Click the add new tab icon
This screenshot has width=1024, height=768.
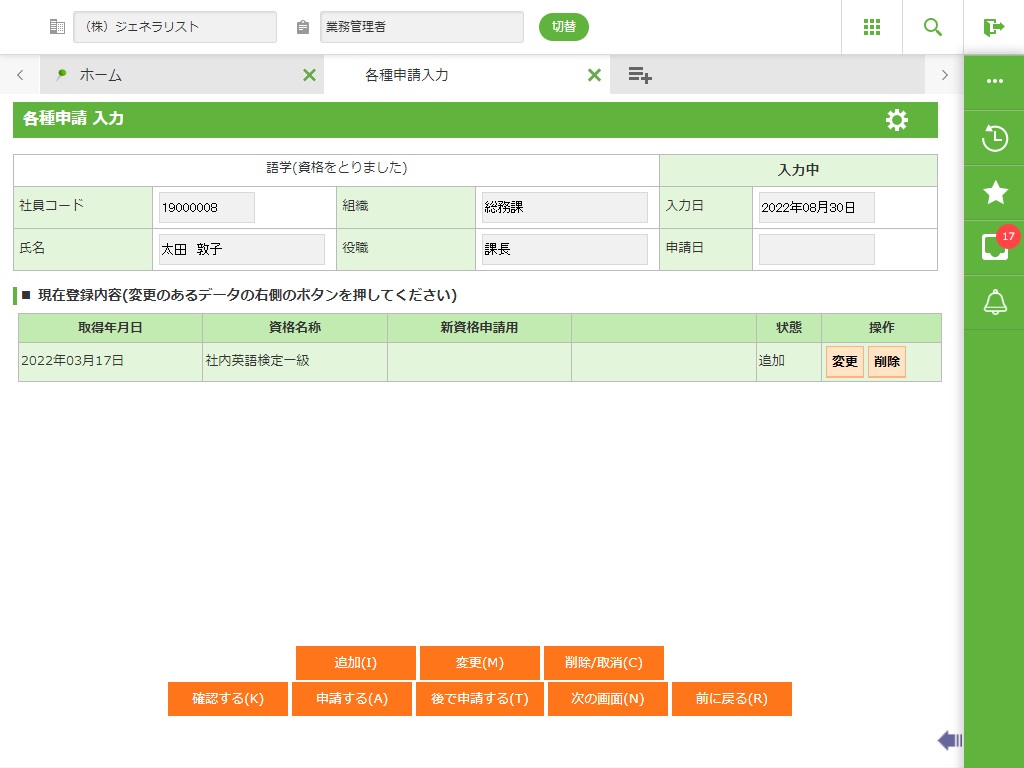click(640, 75)
